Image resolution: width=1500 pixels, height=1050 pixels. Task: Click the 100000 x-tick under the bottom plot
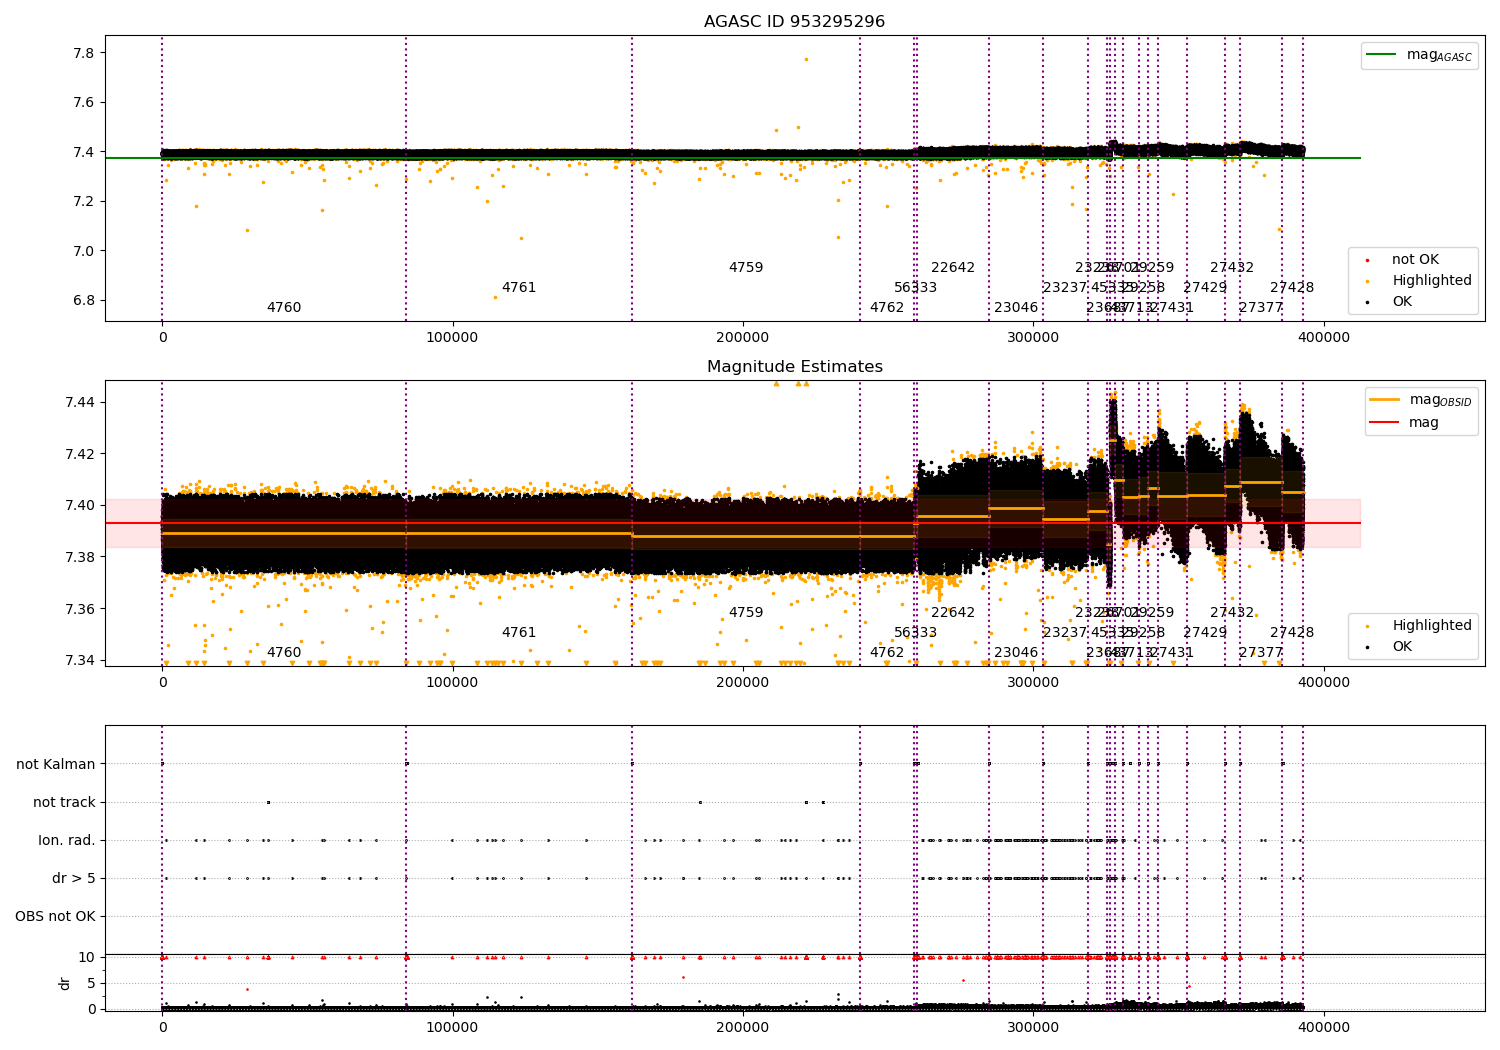pos(452,1027)
